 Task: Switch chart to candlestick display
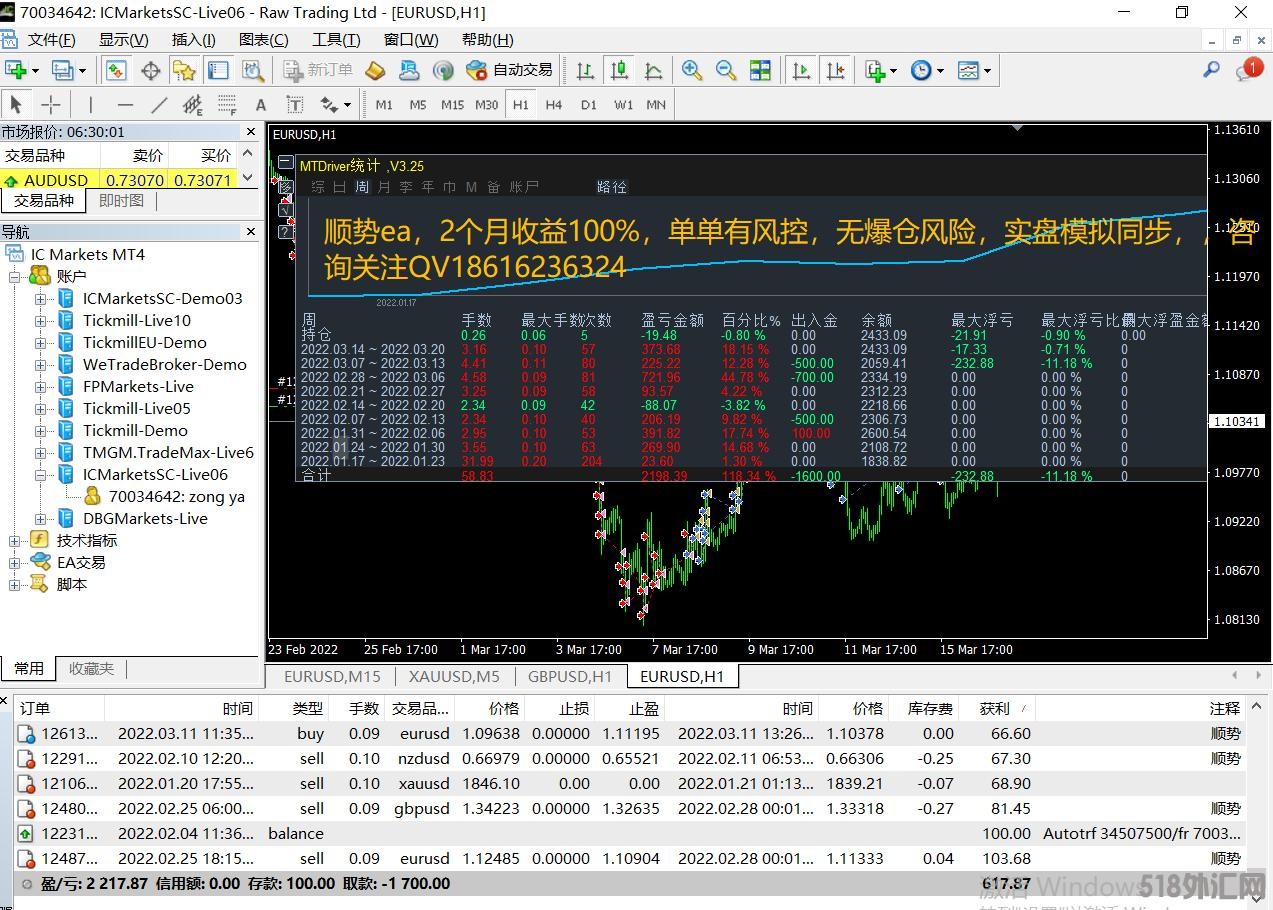pyautogui.click(x=620, y=70)
